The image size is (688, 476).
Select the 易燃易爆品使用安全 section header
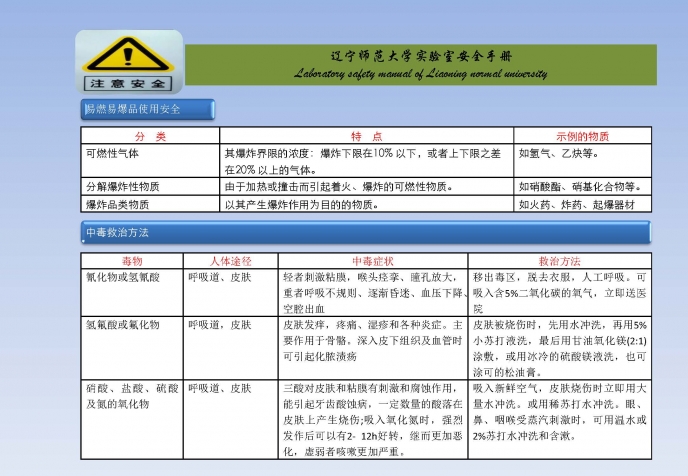[x=134, y=108]
